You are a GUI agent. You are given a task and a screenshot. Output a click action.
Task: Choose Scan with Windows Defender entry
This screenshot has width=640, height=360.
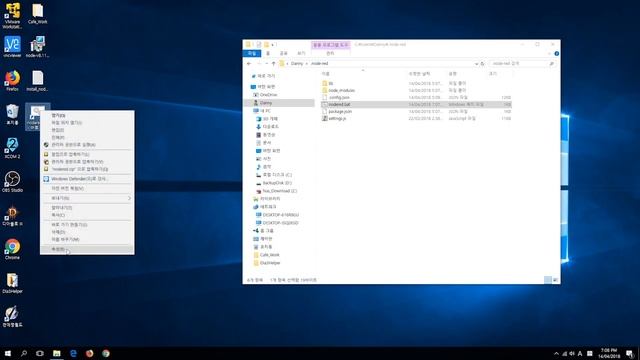(87, 179)
